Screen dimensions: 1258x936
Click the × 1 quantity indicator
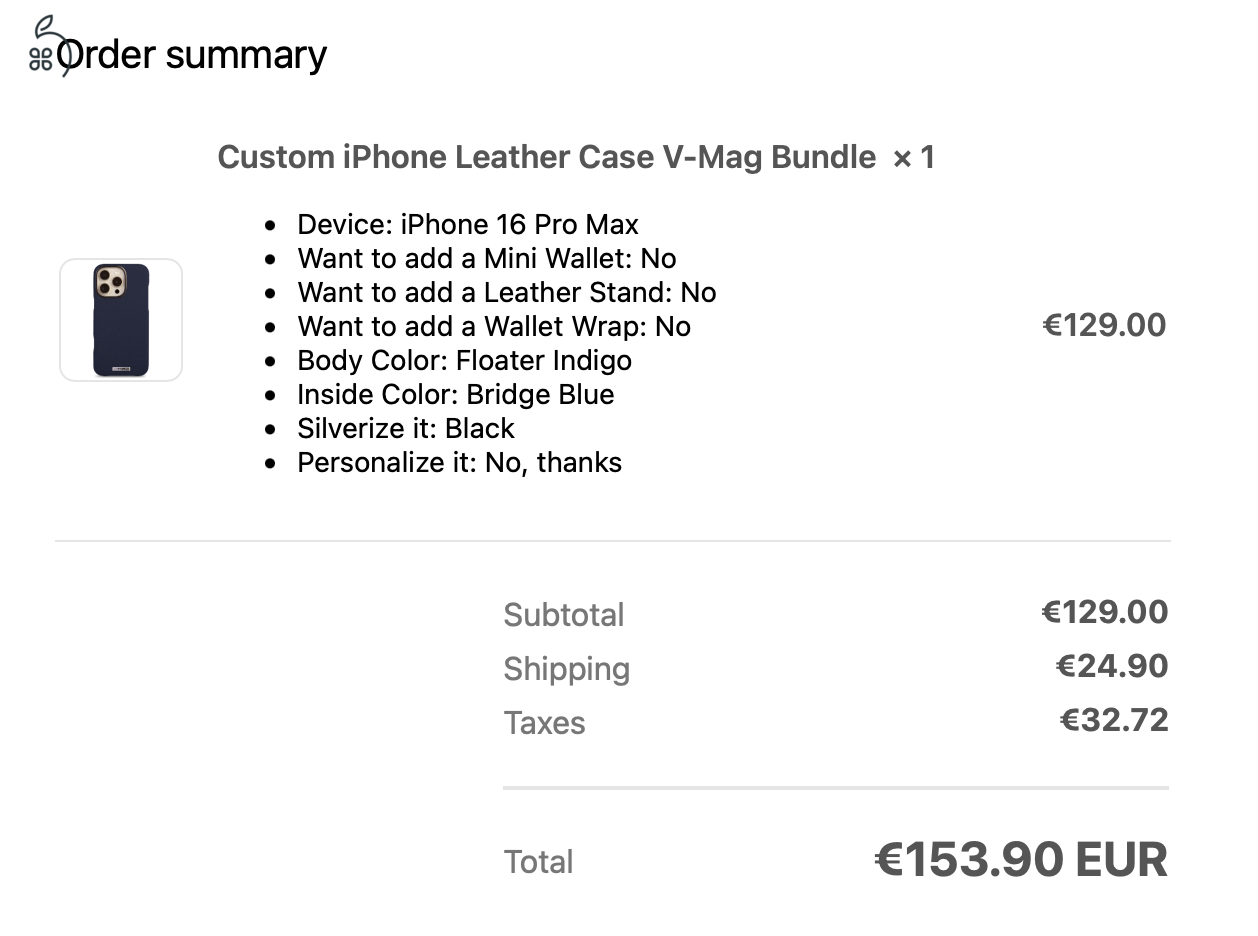(x=914, y=157)
